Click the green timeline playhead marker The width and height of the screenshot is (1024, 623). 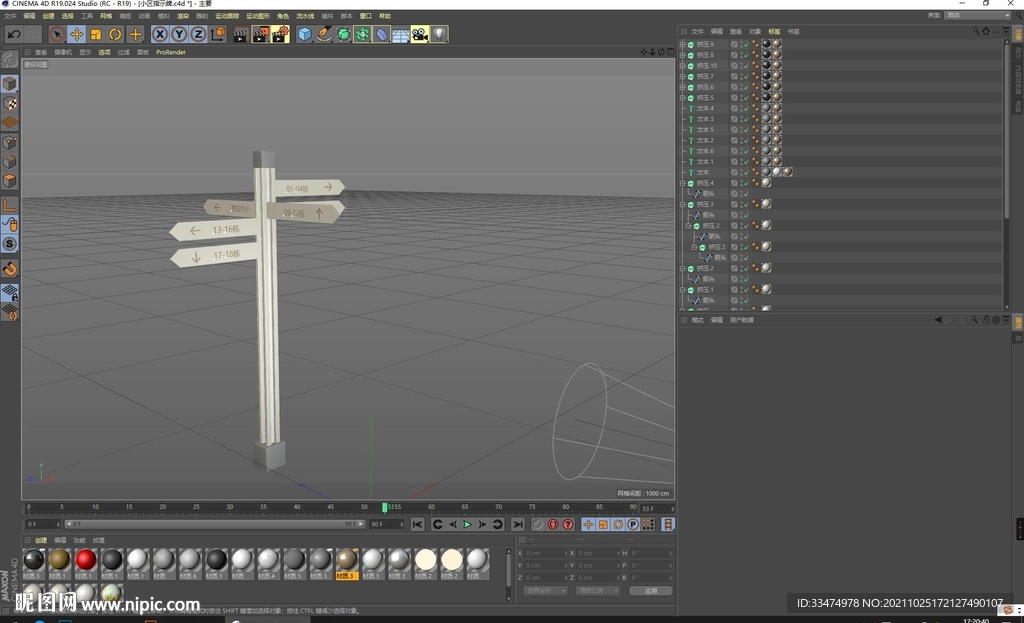click(x=384, y=507)
